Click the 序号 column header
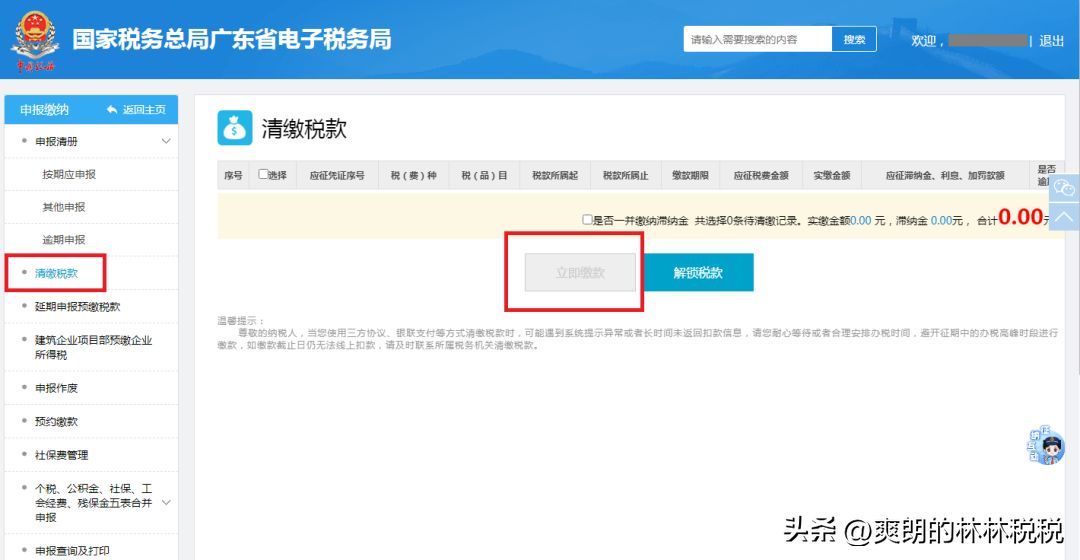The image size is (1080, 560). pyautogui.click(x=233, y=176)
